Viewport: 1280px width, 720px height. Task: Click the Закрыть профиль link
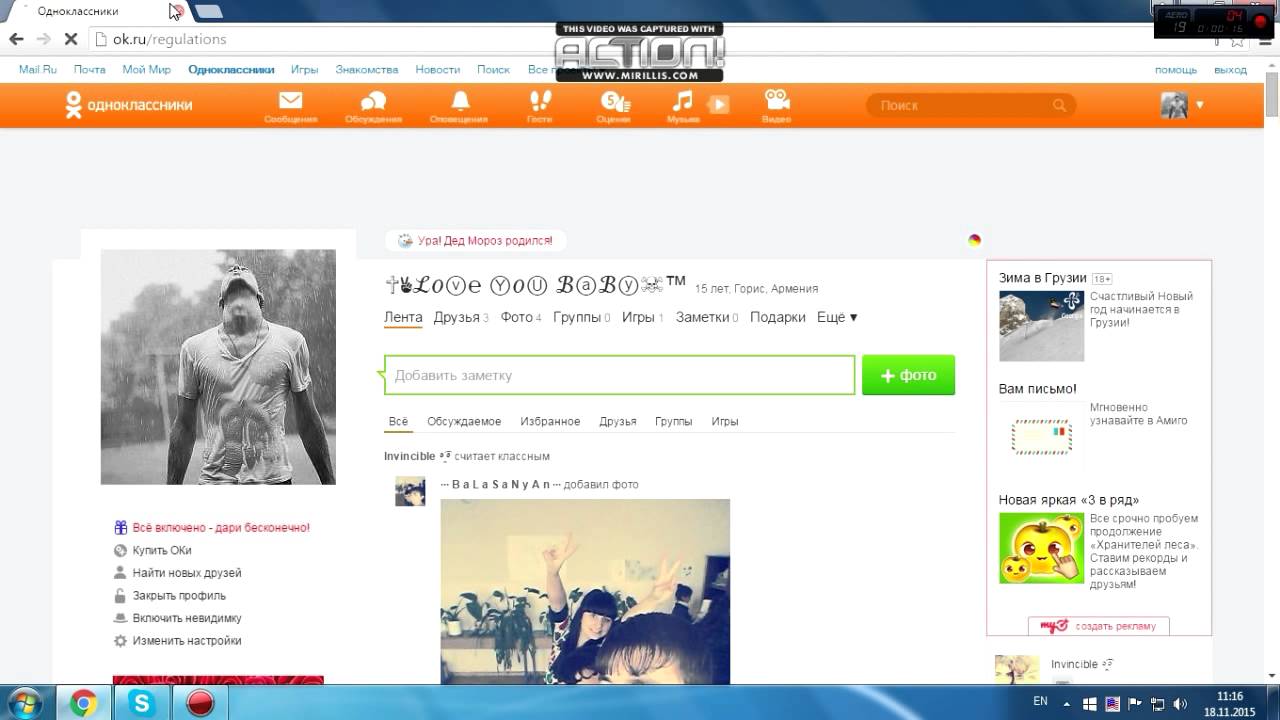coord(179,596)
